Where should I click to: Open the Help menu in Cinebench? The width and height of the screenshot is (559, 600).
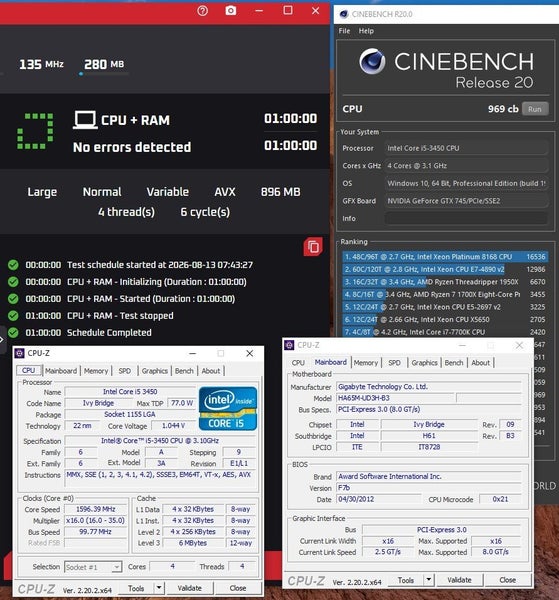(366, 31)
